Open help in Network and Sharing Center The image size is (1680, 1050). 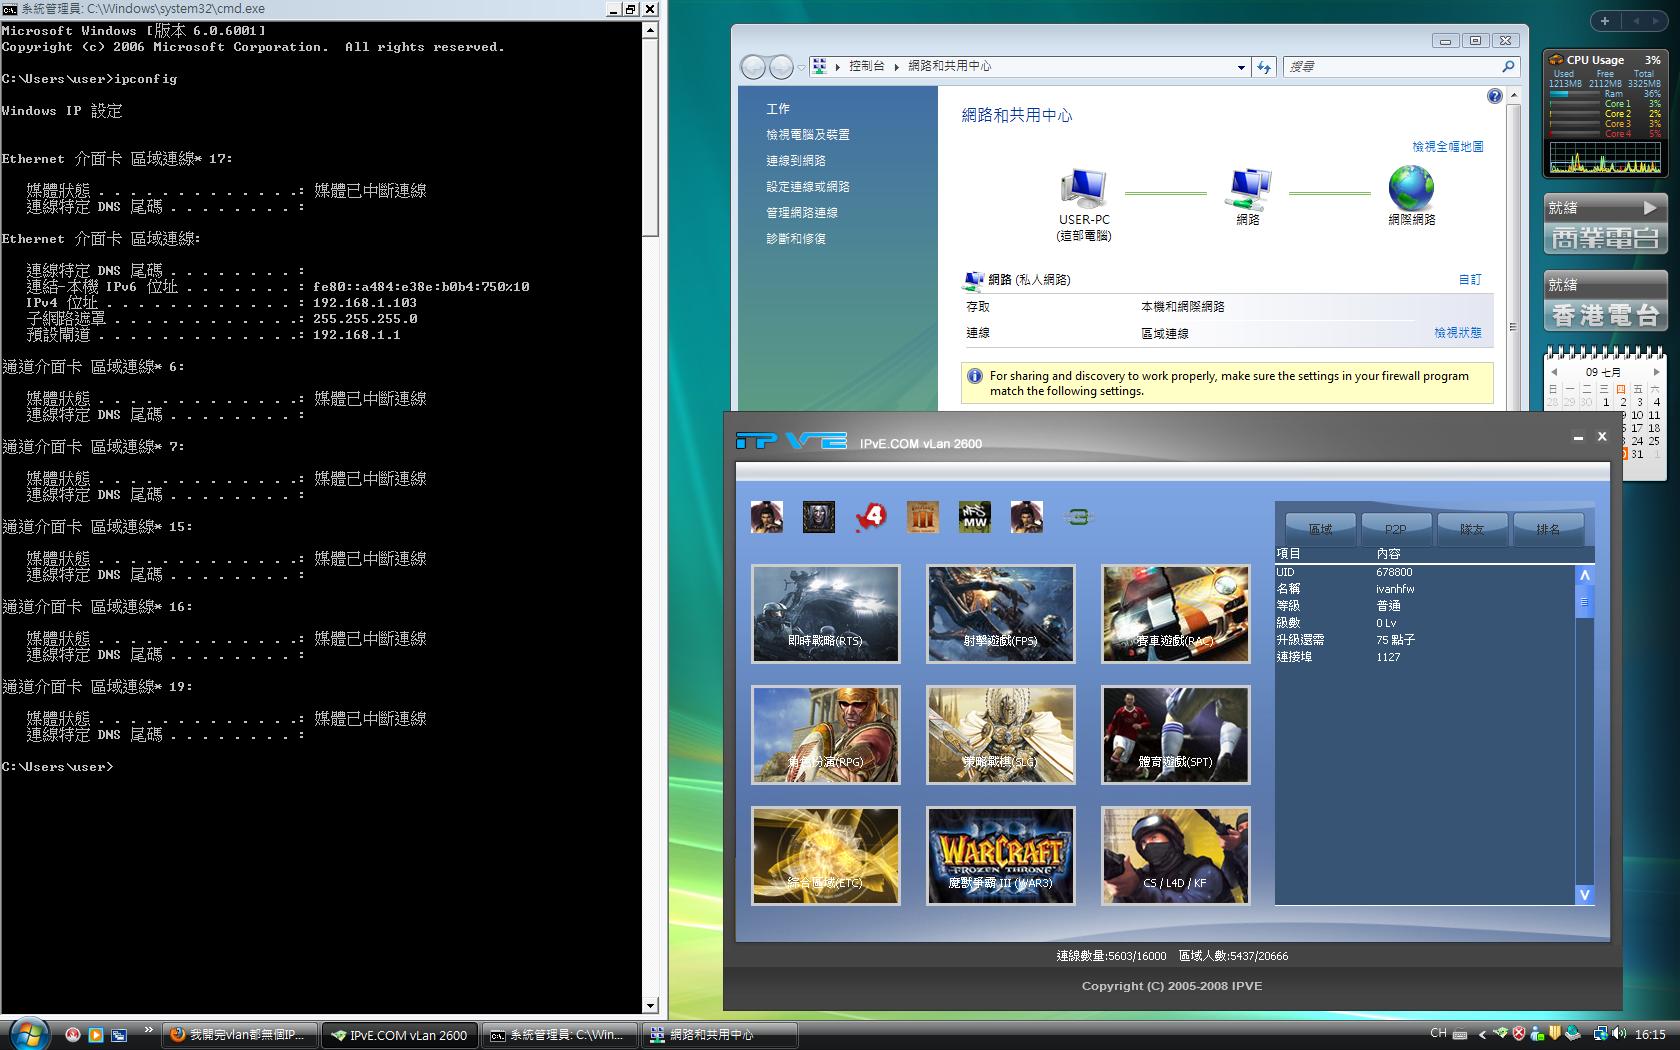click(1494, 96)
